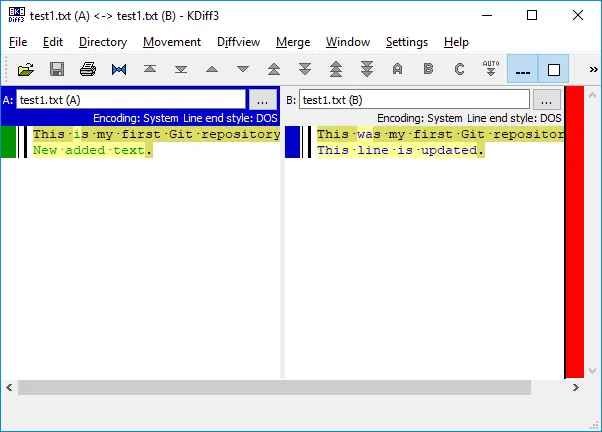
Task: Toggle the white square toolbar button
Action: (554, 69)
